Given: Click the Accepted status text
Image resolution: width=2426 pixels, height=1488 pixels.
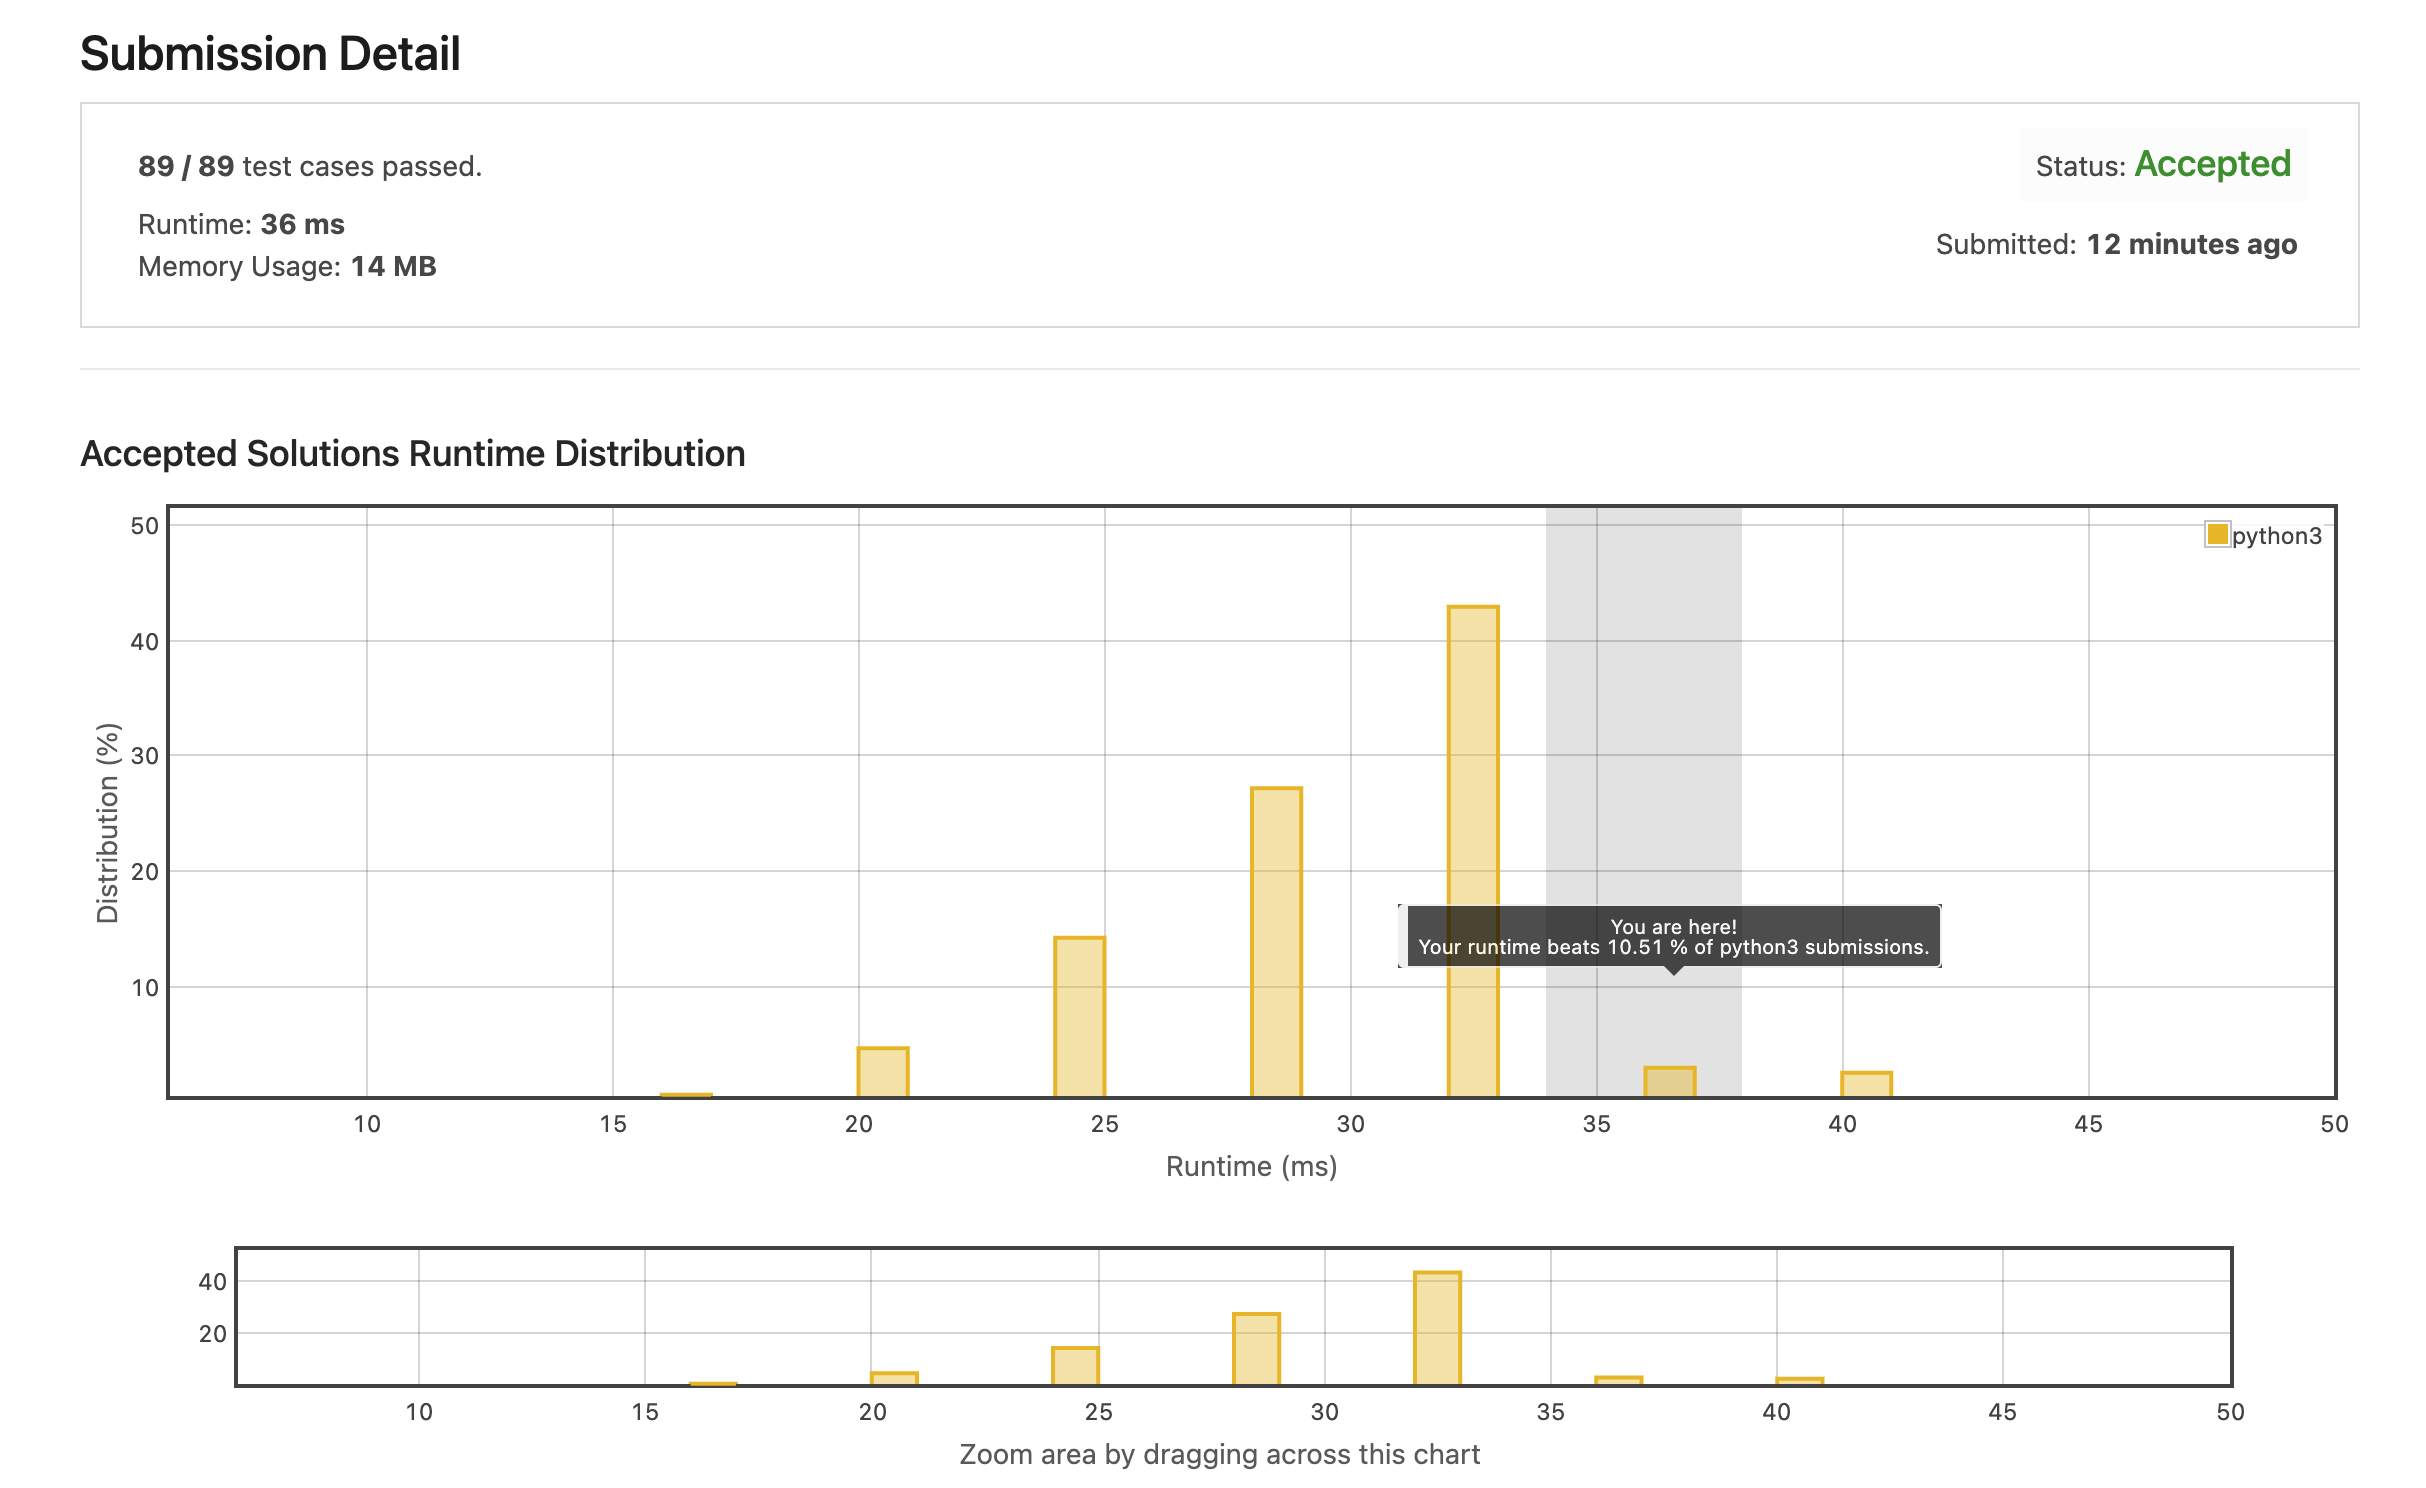Looking at the screenshot, I should [2212, 164].
